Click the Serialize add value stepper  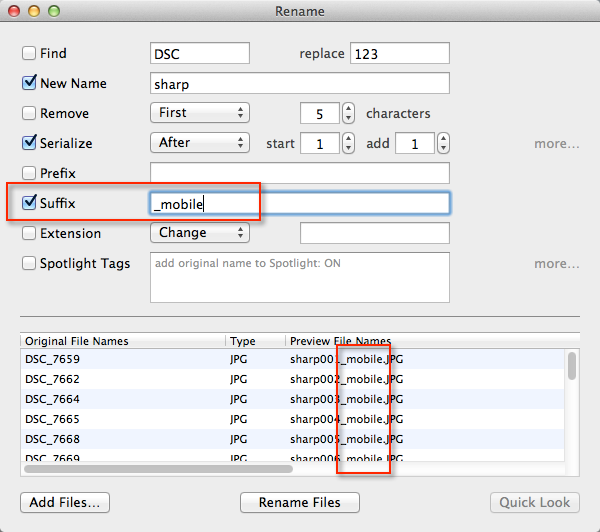click(443, 143)
